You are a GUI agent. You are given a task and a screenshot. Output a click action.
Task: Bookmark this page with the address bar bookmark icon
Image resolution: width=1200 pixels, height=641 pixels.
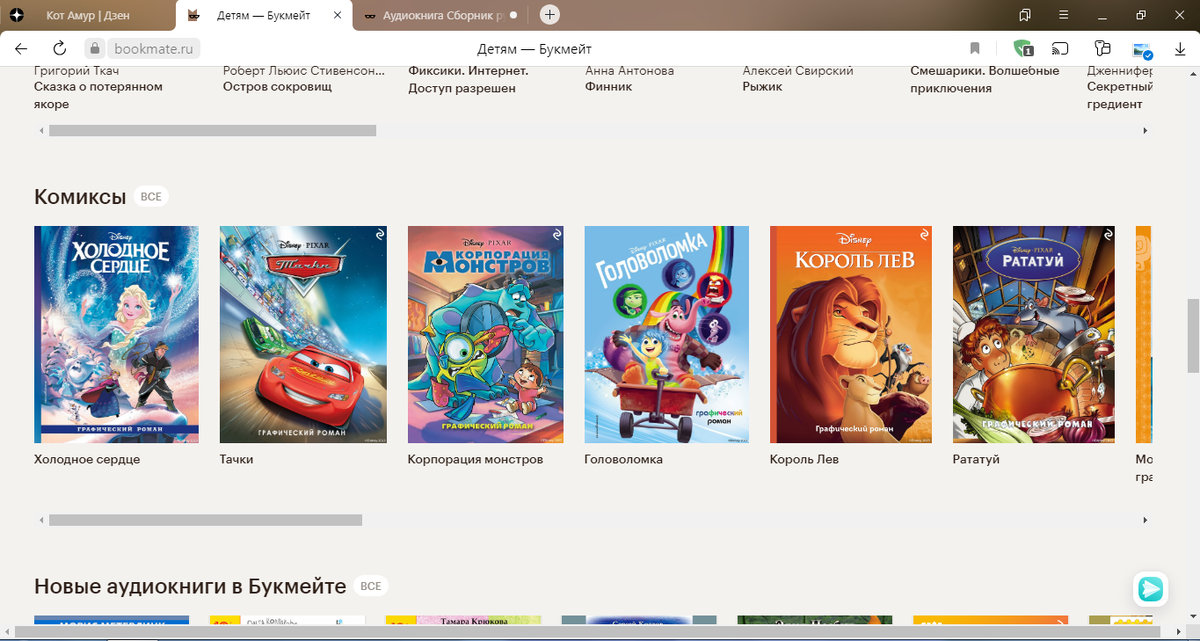[975, 48]
